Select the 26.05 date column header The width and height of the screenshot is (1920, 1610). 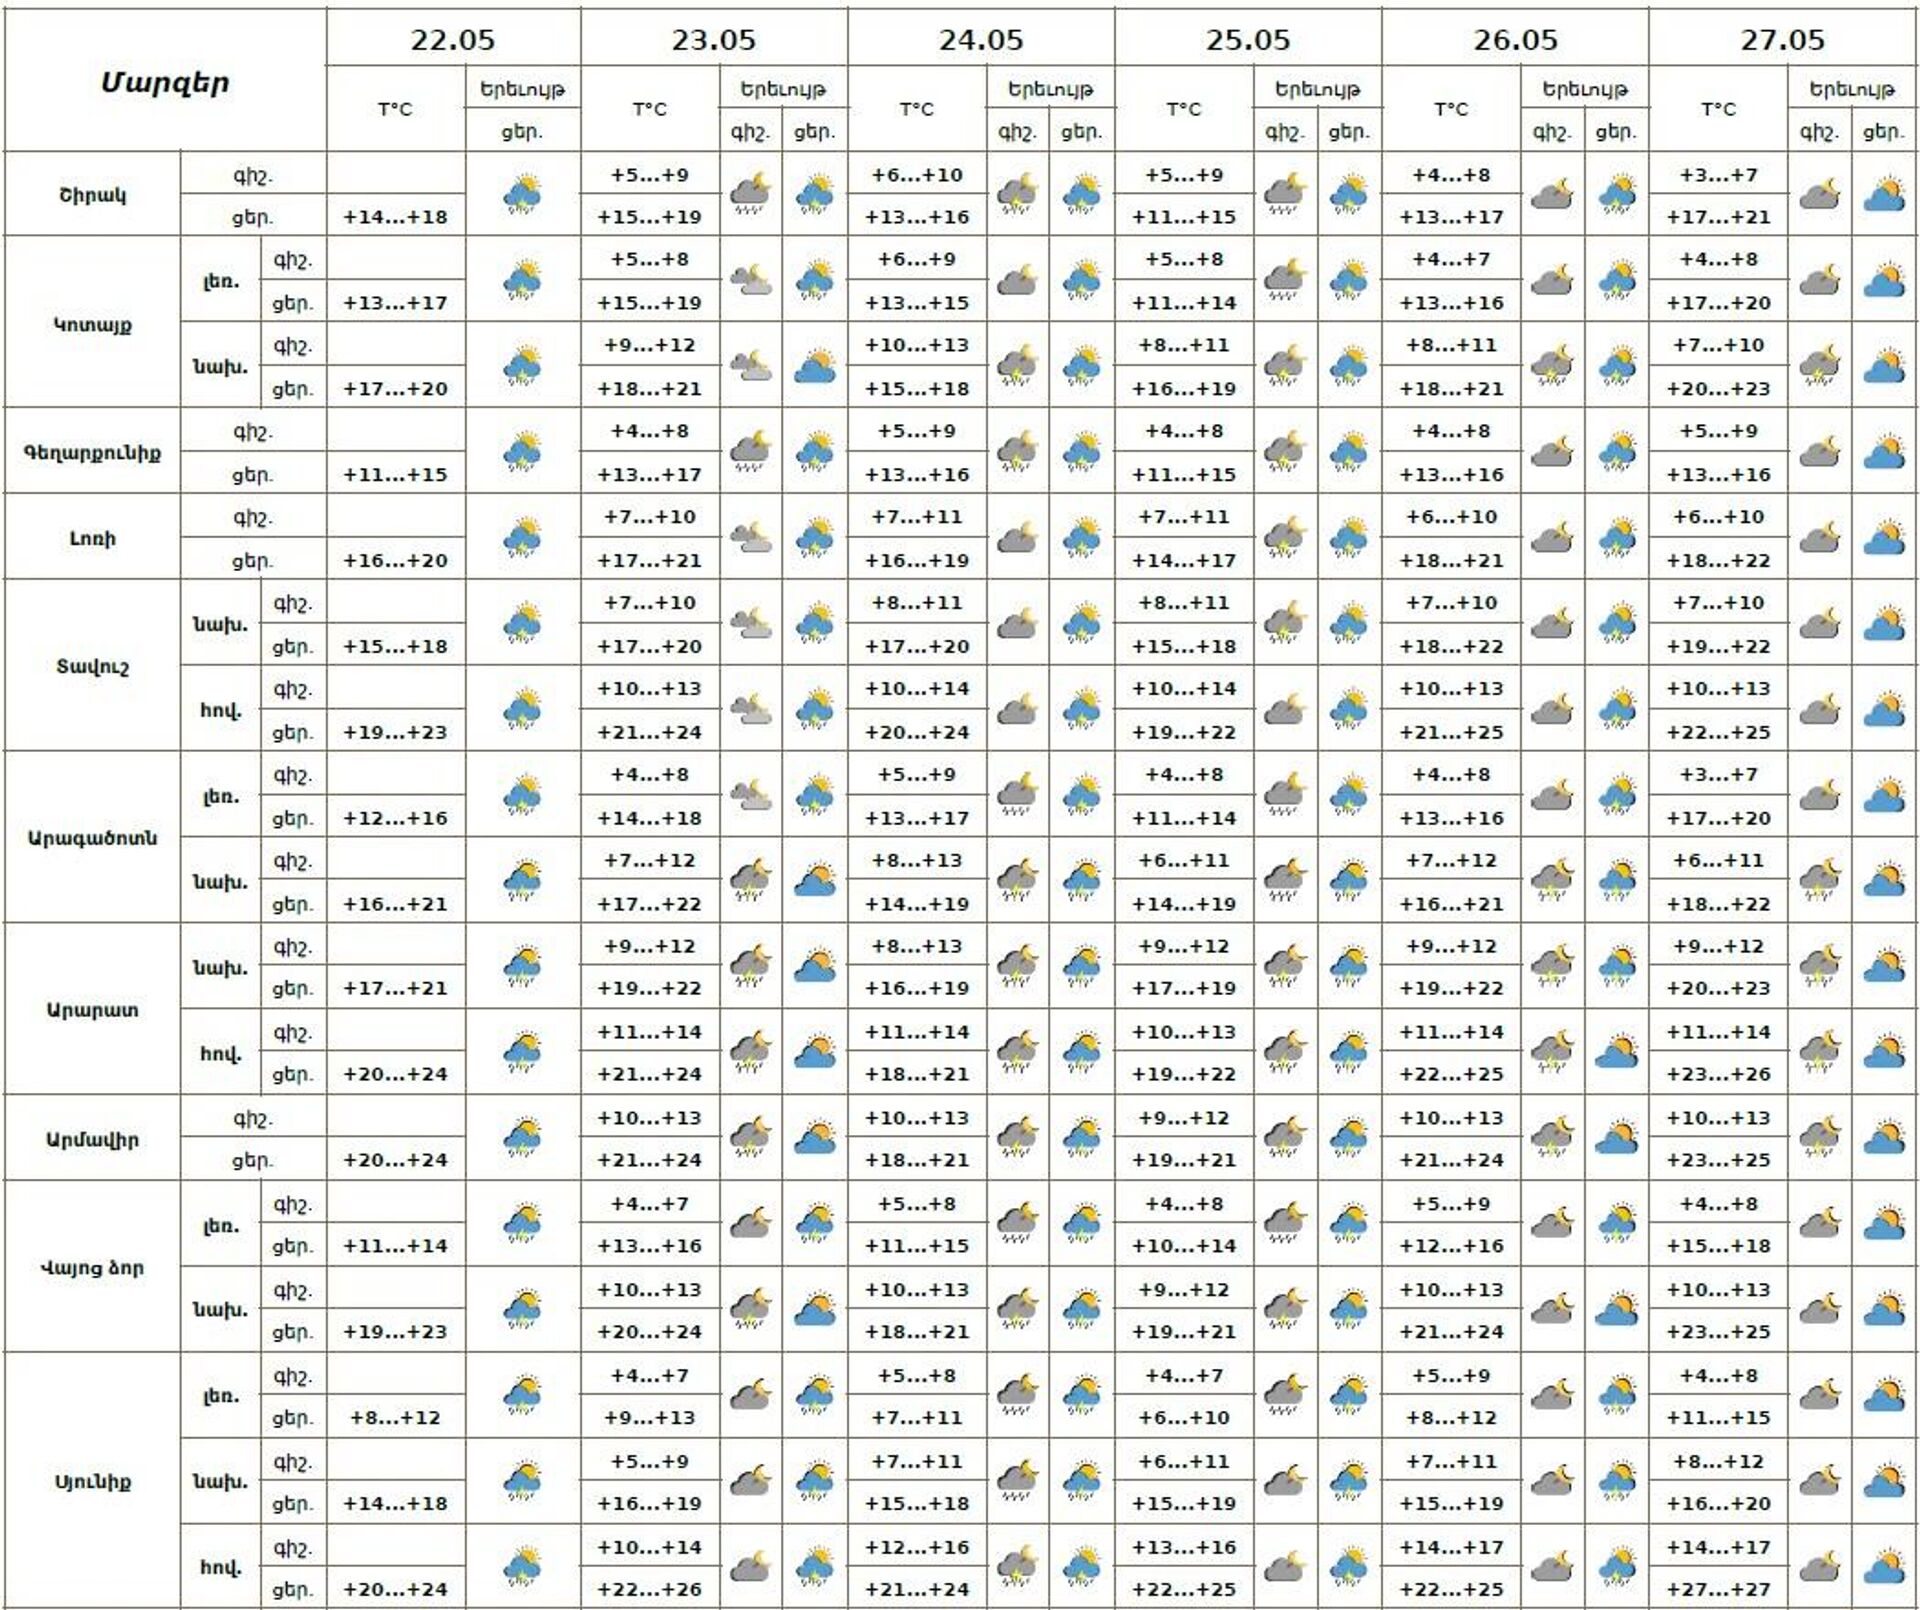click(x=1515, y=40)
